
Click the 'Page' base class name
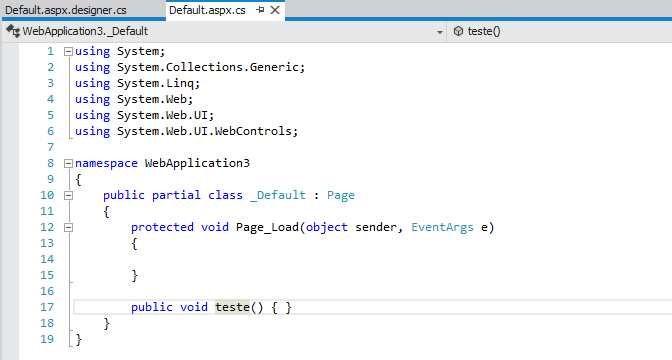click(x=341, y=195)
